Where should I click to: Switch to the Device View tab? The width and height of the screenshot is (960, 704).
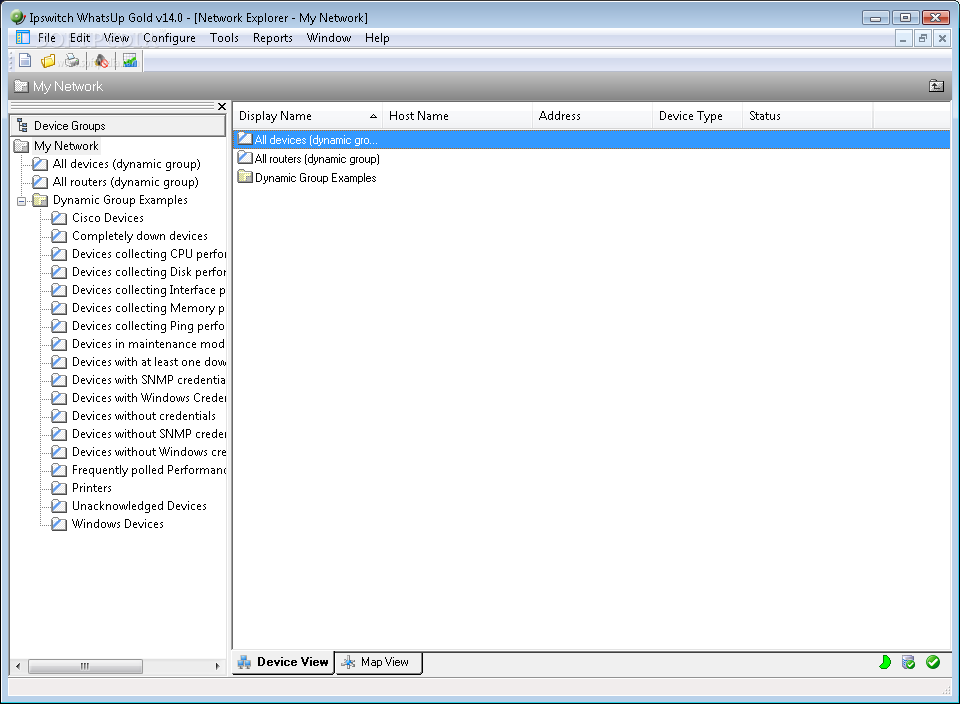coord(283,662)
